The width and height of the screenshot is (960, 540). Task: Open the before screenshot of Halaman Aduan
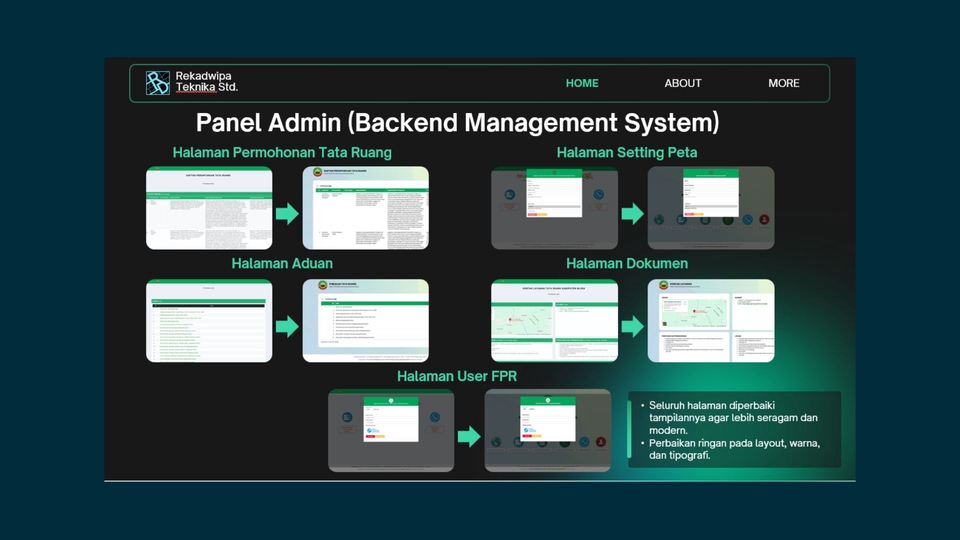point(209,320)
